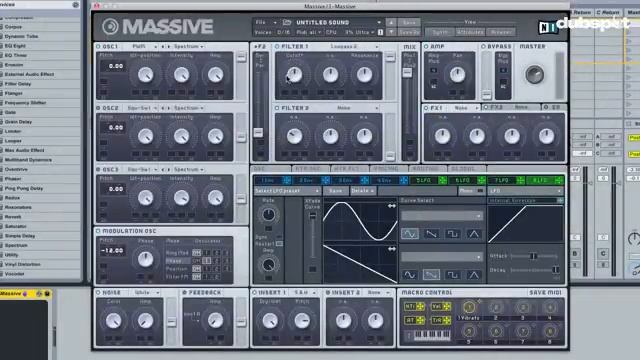Toggle the Noise oscillator power button

[x=98, y=293]
